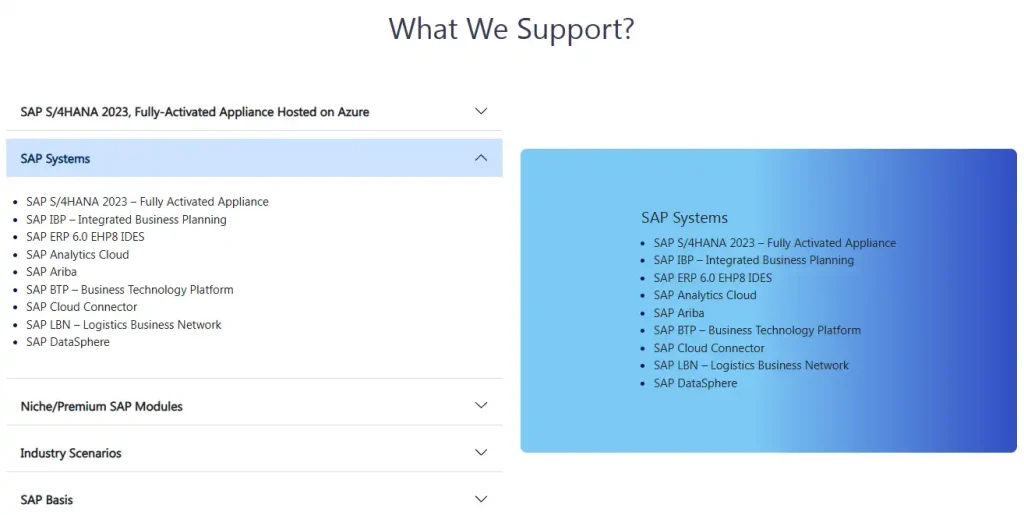
Task: Click SAP Analytics Cloud in the left list
Action: click(x=78, y=255)
